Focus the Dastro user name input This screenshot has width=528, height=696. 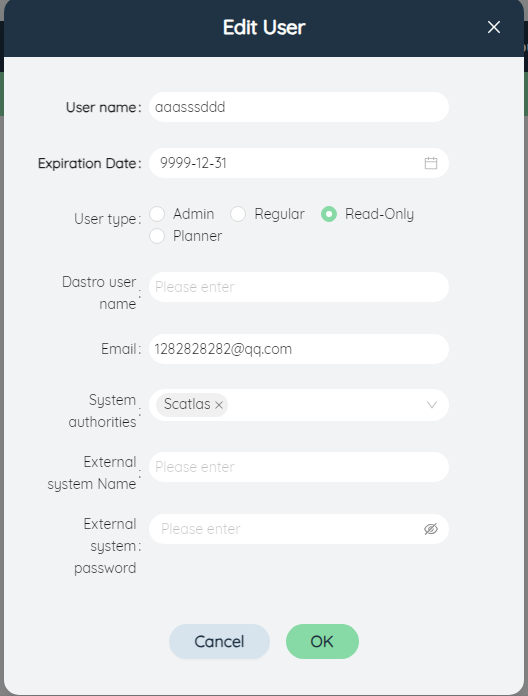pos(299,287)
